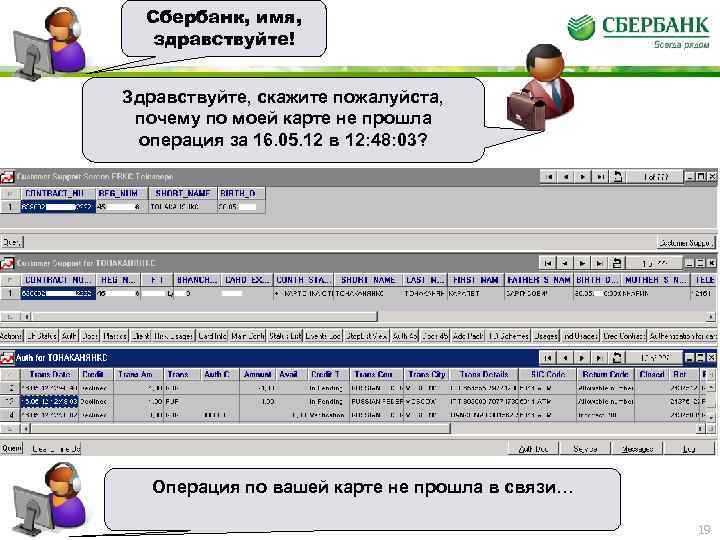Jump to last record in Customer Support Screen window
This screenshot has height=540, width=720.
600,177
